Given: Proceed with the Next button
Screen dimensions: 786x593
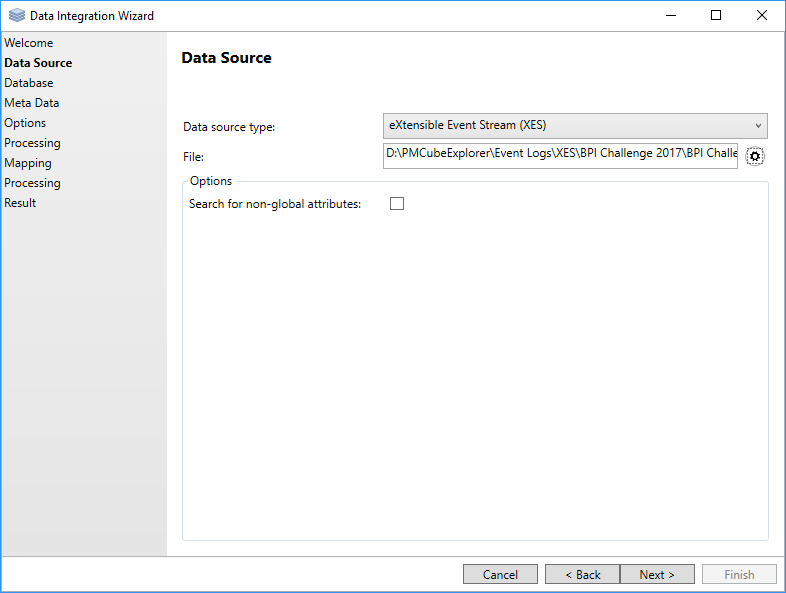Looking at the screenshot, I should click(657, 574).
